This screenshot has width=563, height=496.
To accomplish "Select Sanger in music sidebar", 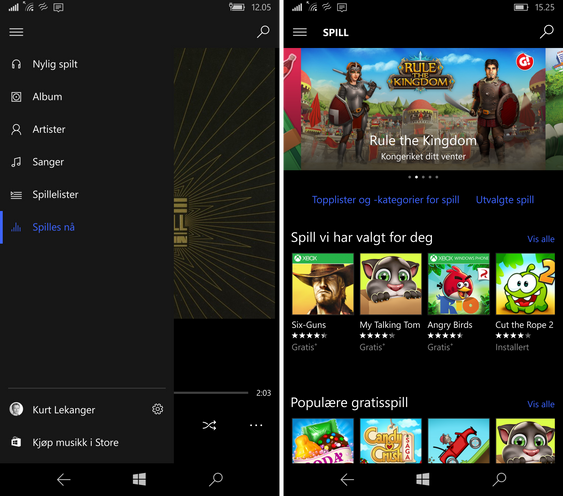I will click(87, 162).
